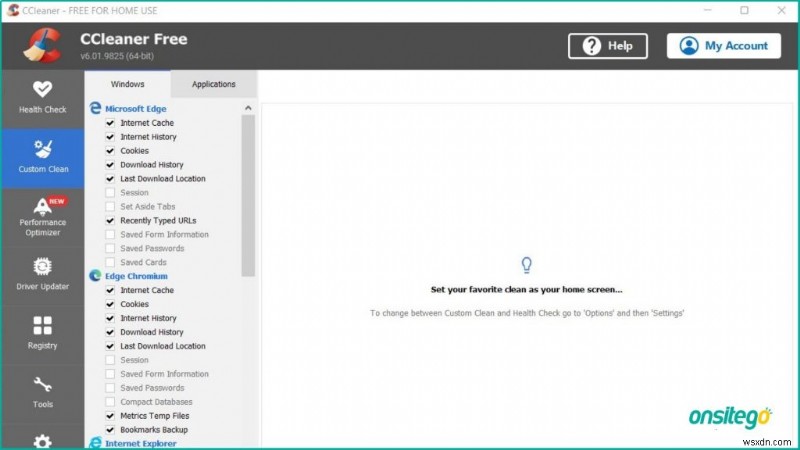Uncheck Microsoft Edge Internet History
Image resolution: width=800 pixels, height=450 pixels.
110,137
